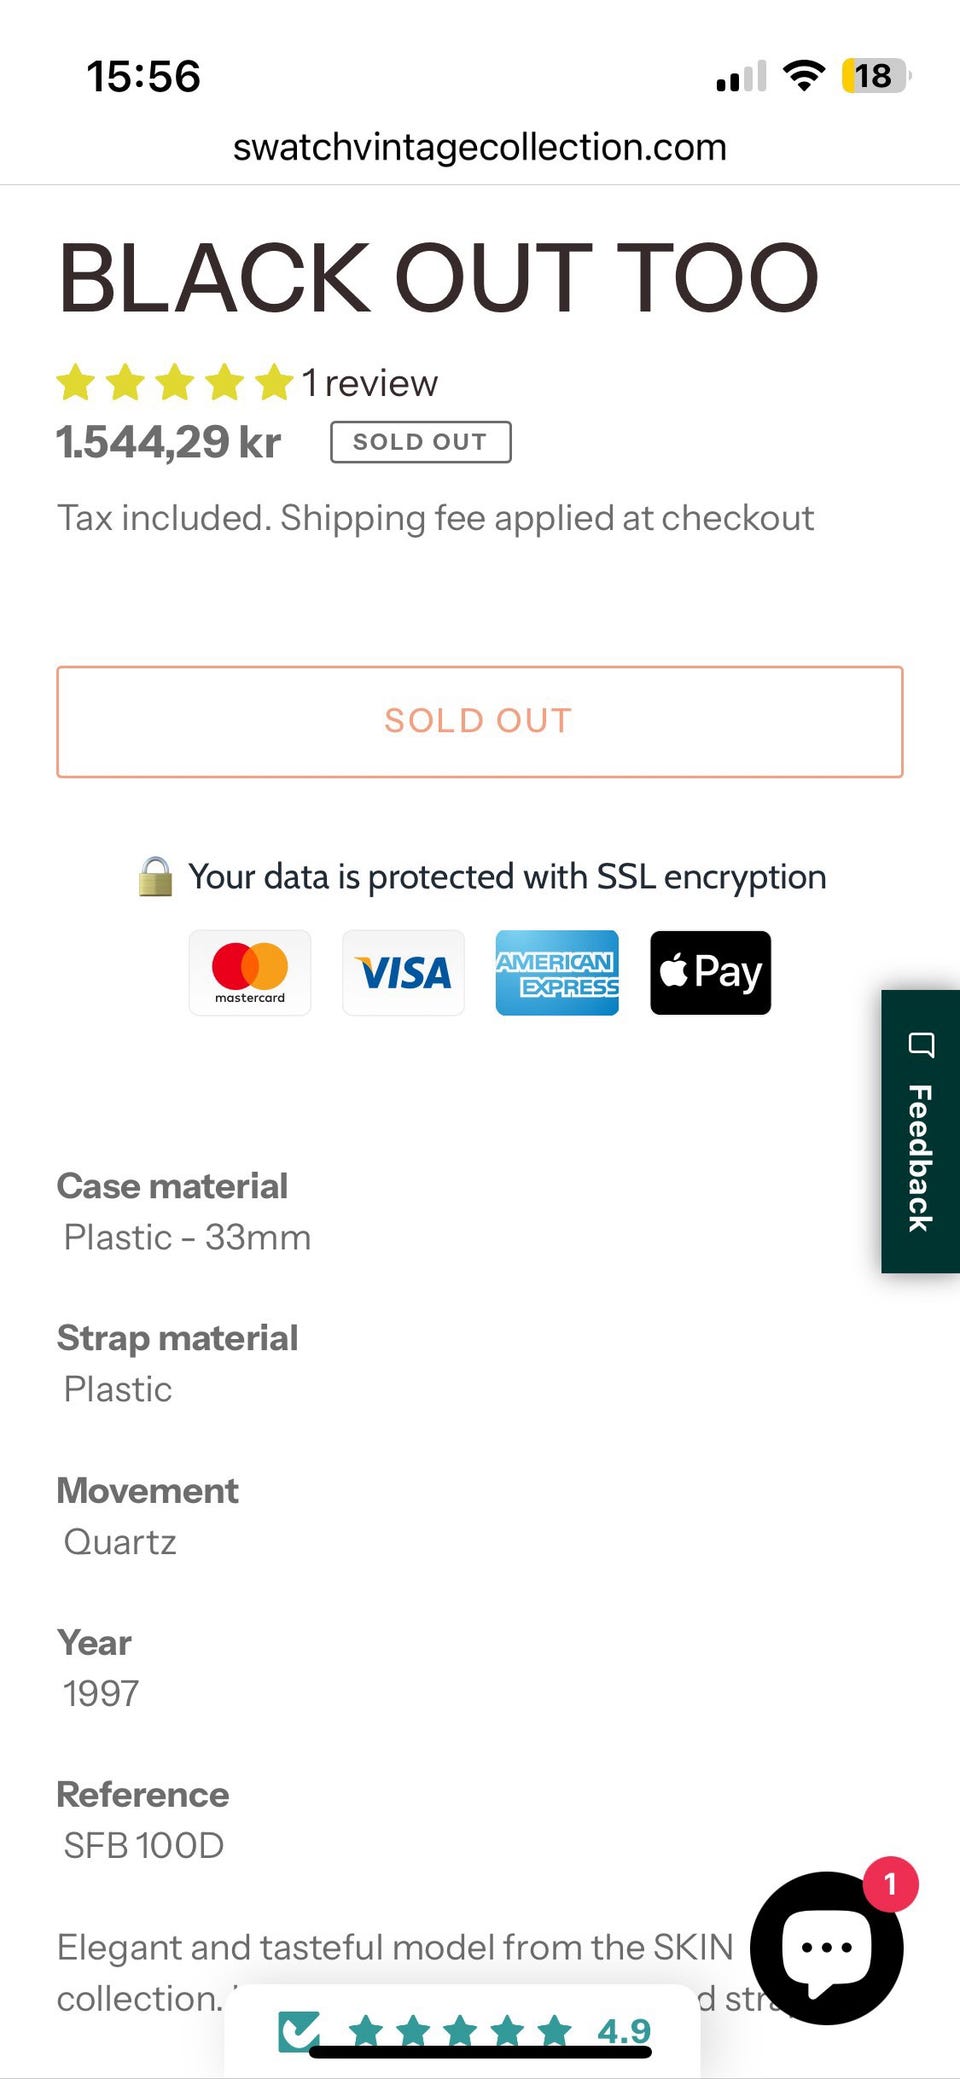Screen dimensions: 960x2079
Task: Open the Feedback side tab
Action: (920, 1131)
